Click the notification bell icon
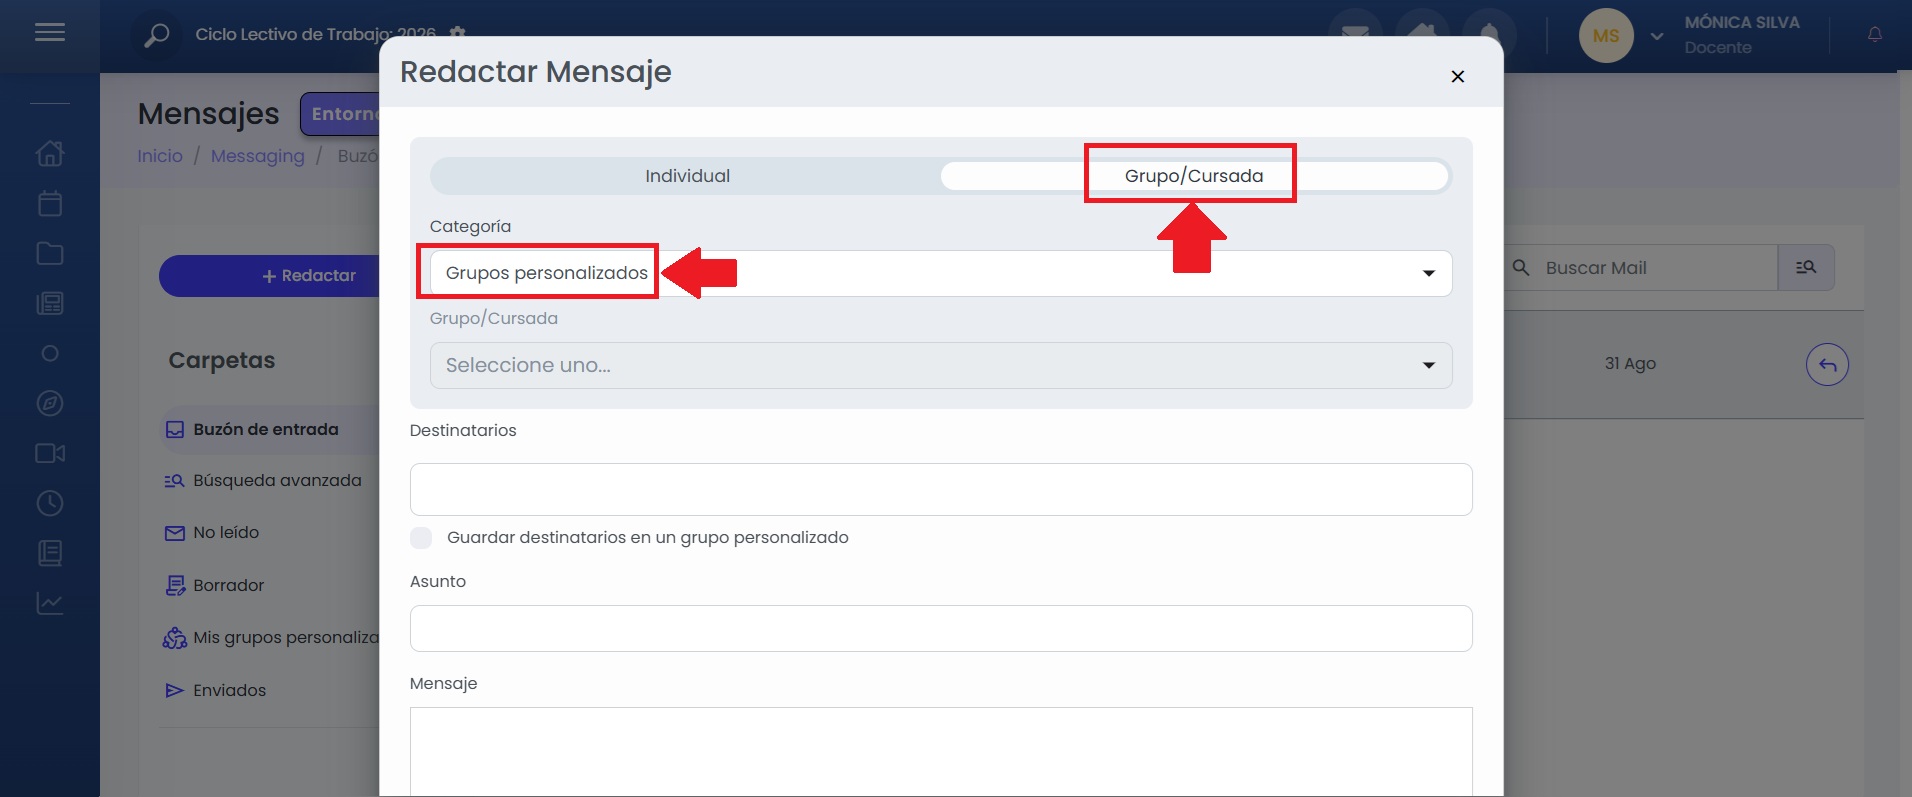1912x797 pixels. [1875, 35]
